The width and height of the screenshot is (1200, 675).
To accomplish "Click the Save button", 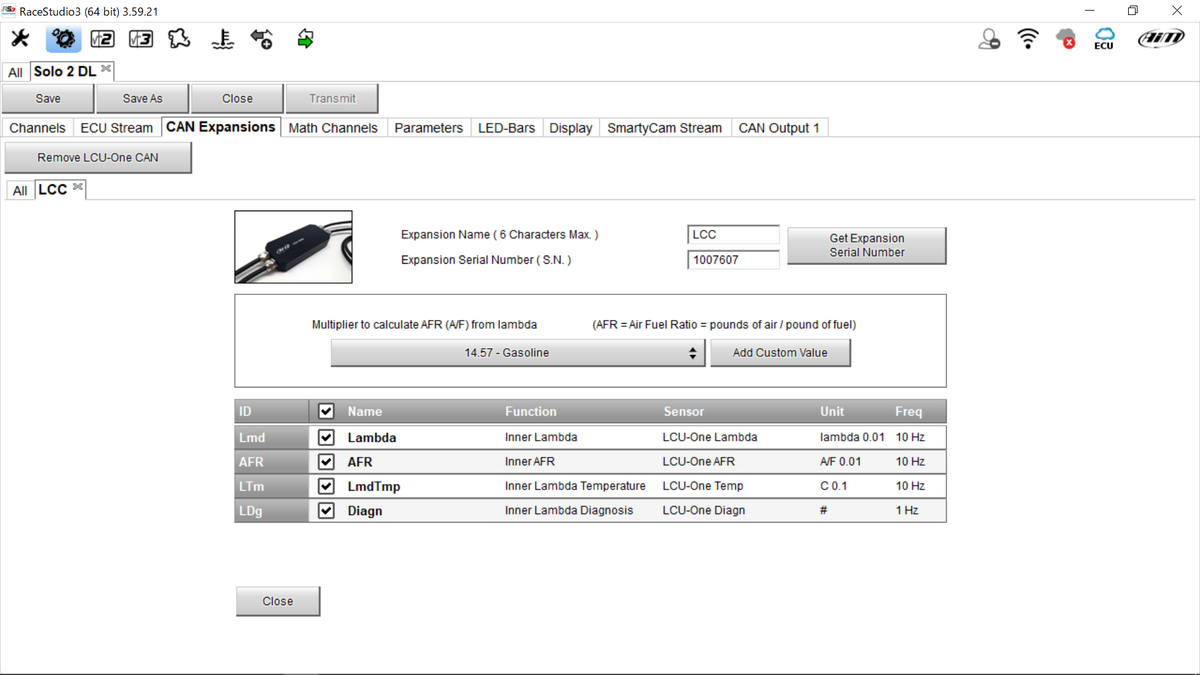I will coord(48,98).
